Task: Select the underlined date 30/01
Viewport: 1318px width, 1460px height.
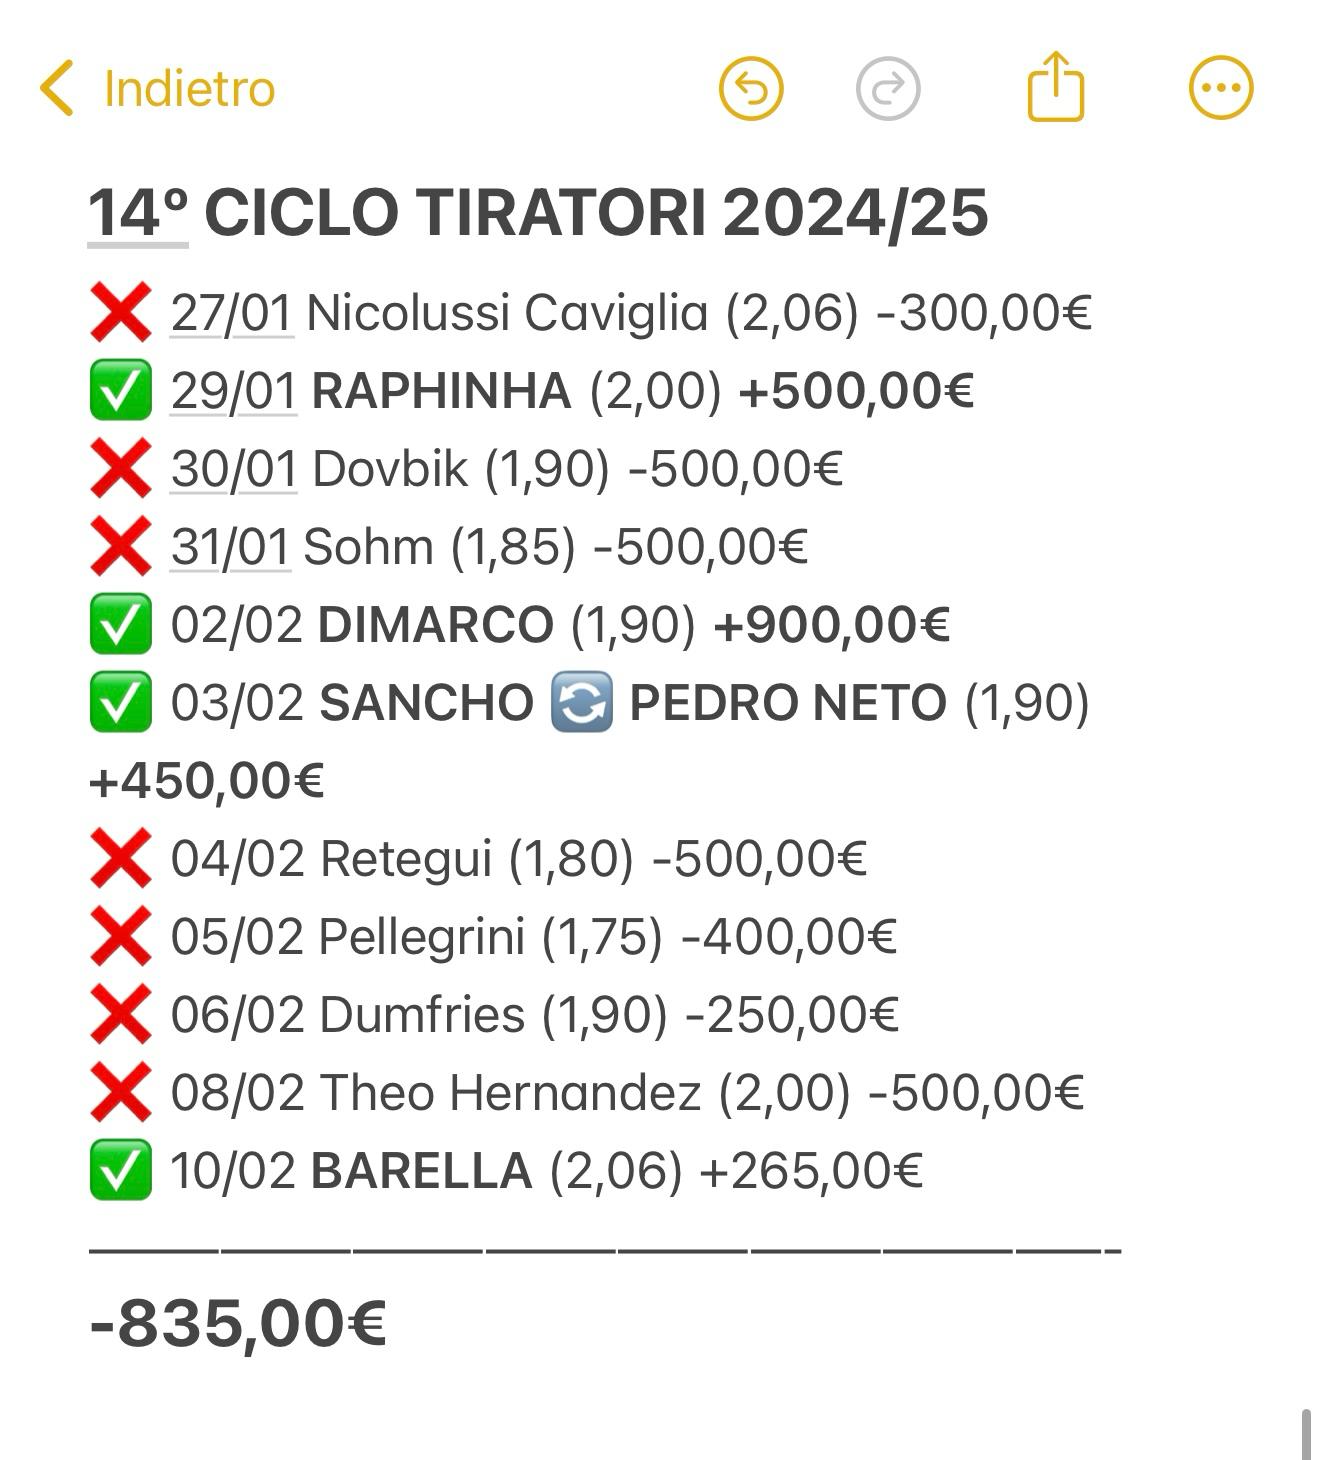Action: point(234,468)
